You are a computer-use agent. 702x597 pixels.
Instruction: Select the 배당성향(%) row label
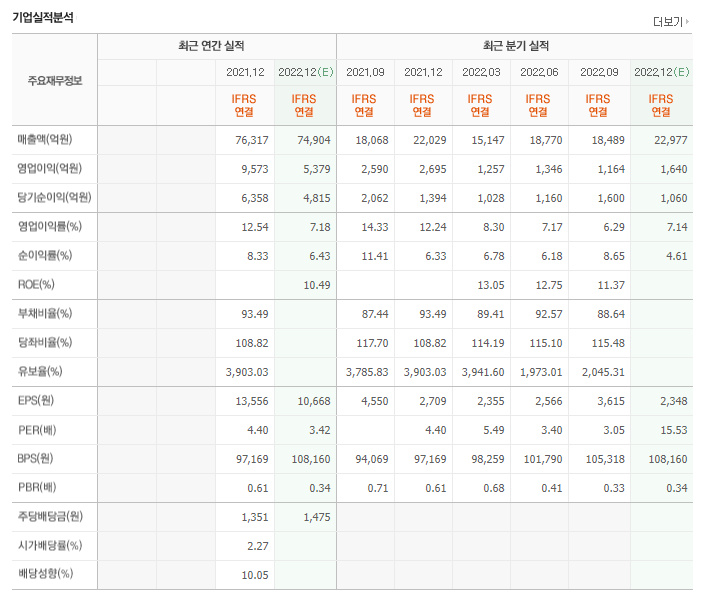45,574
